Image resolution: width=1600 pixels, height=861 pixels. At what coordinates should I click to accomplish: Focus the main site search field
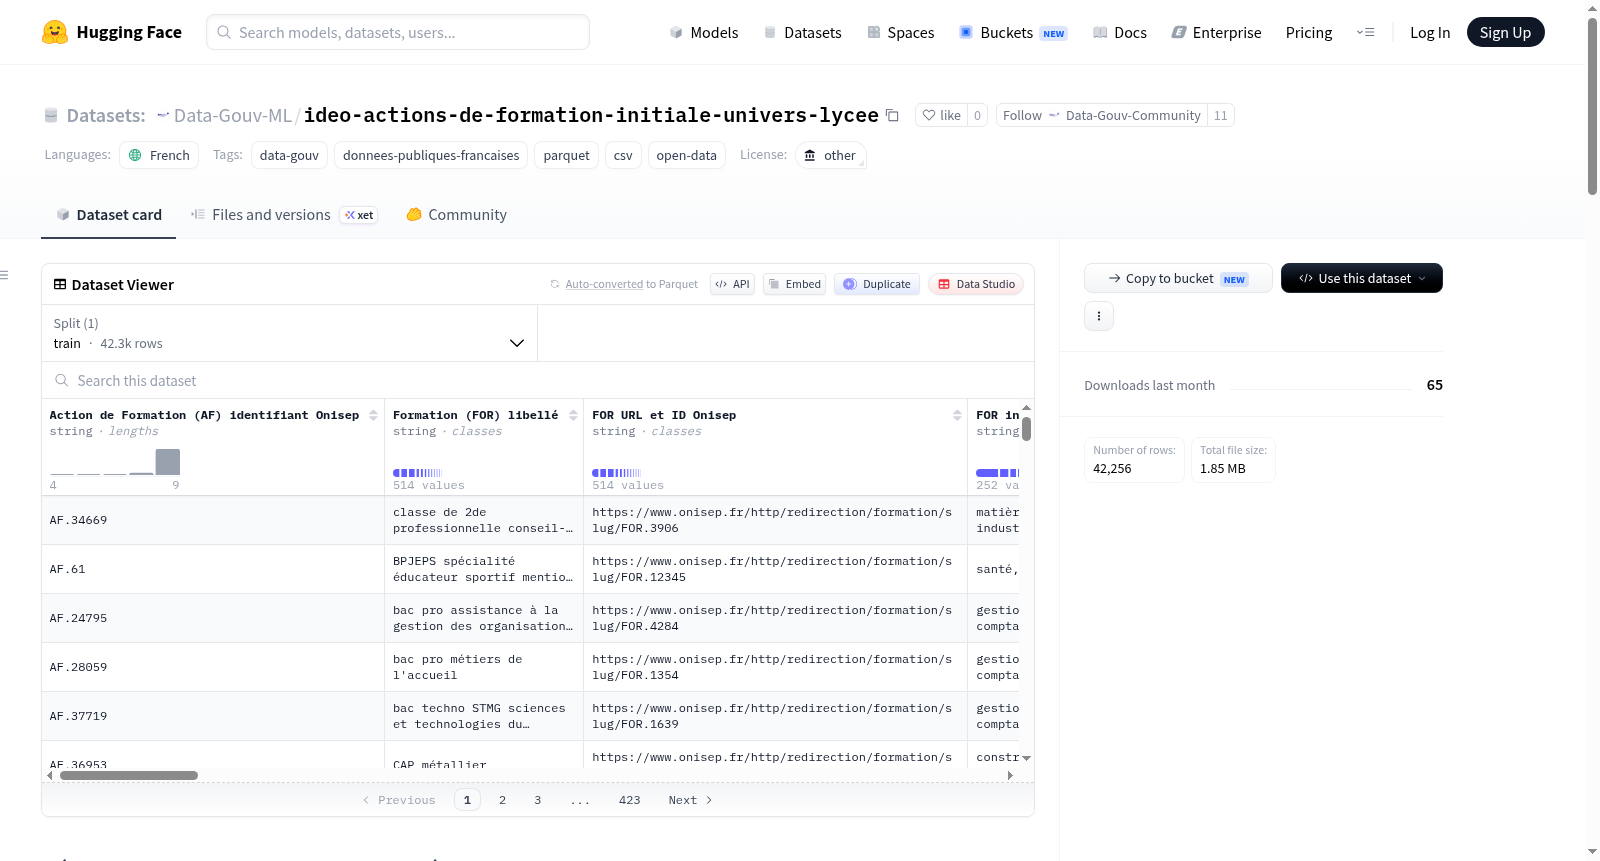[x=398, y=32]
